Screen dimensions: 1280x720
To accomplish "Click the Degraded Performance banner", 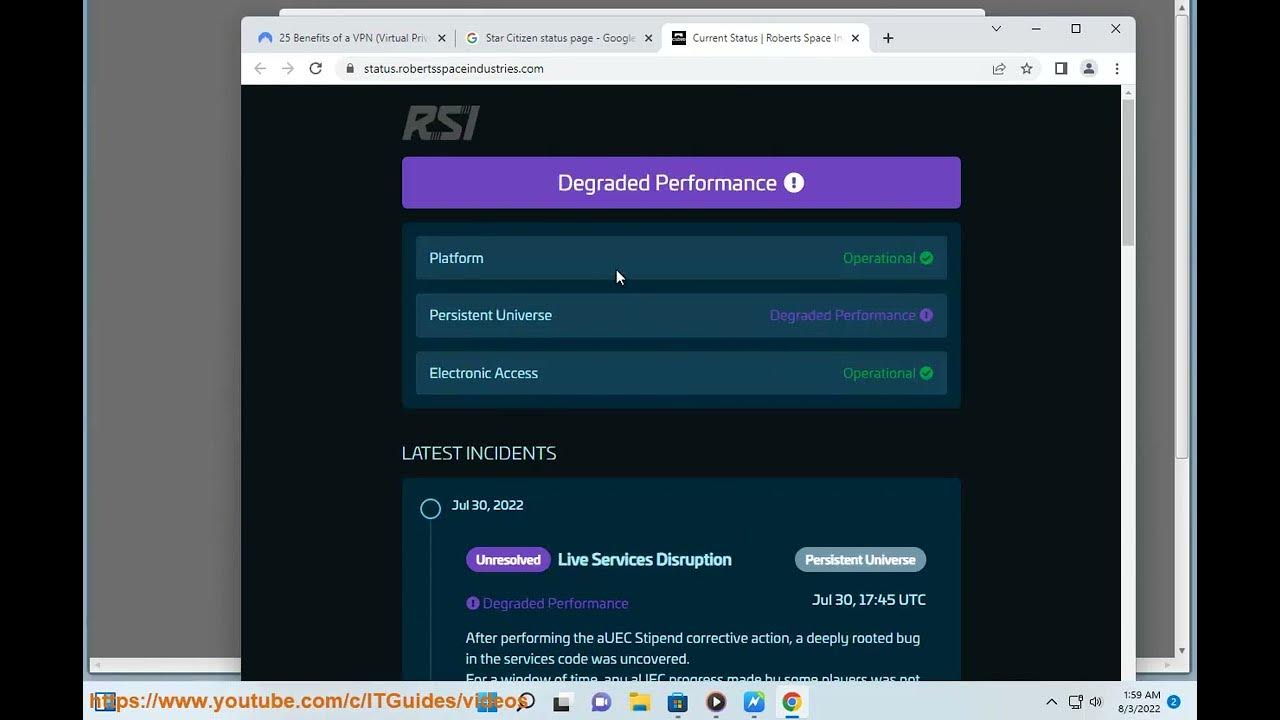I will click(x=681, y=183).
